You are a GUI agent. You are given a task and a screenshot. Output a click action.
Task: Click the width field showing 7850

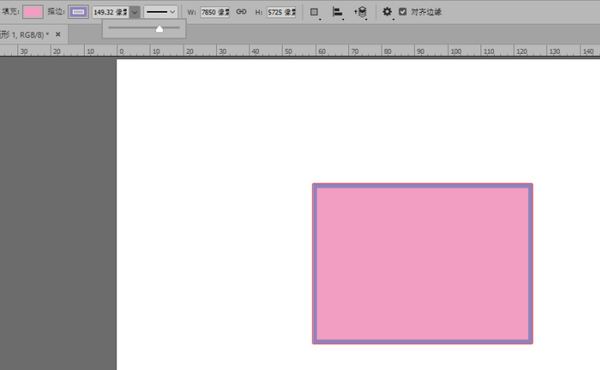(x=215, y=12)
